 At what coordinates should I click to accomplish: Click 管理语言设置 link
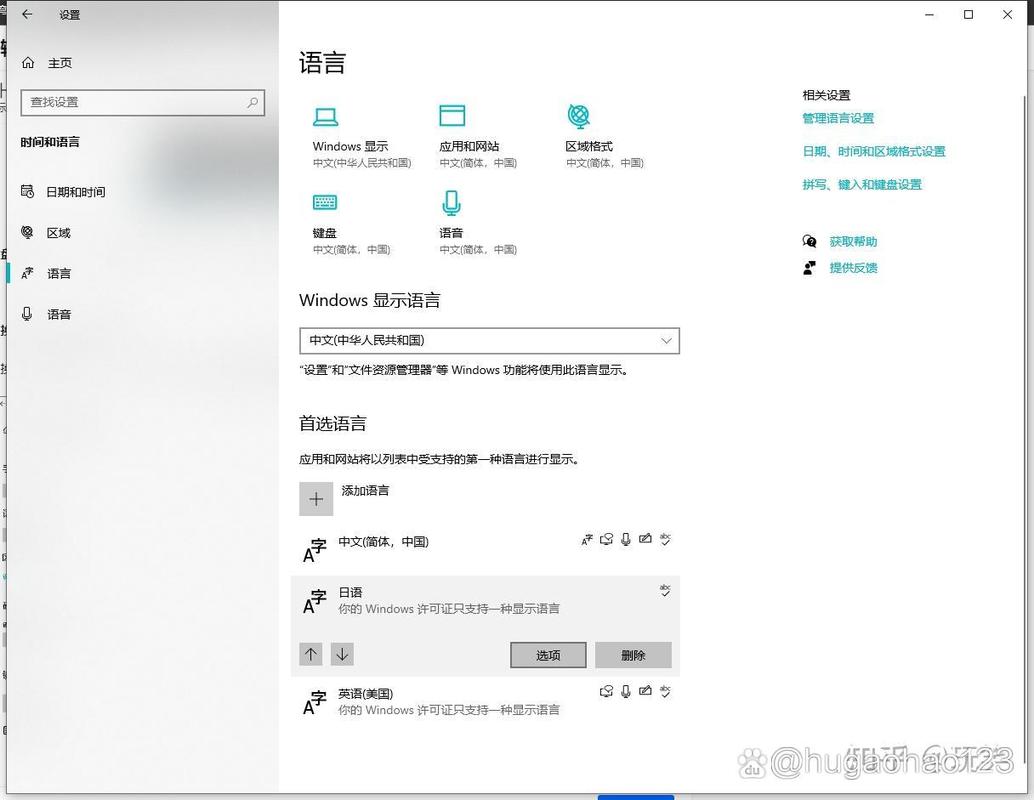pyautogui.click(x=836, y=117)
